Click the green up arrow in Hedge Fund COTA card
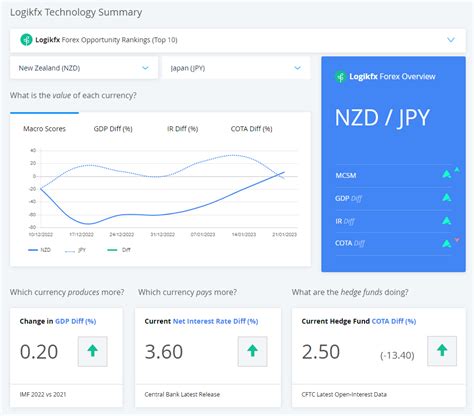Screen dimensions: 474x416 (442, 351)
